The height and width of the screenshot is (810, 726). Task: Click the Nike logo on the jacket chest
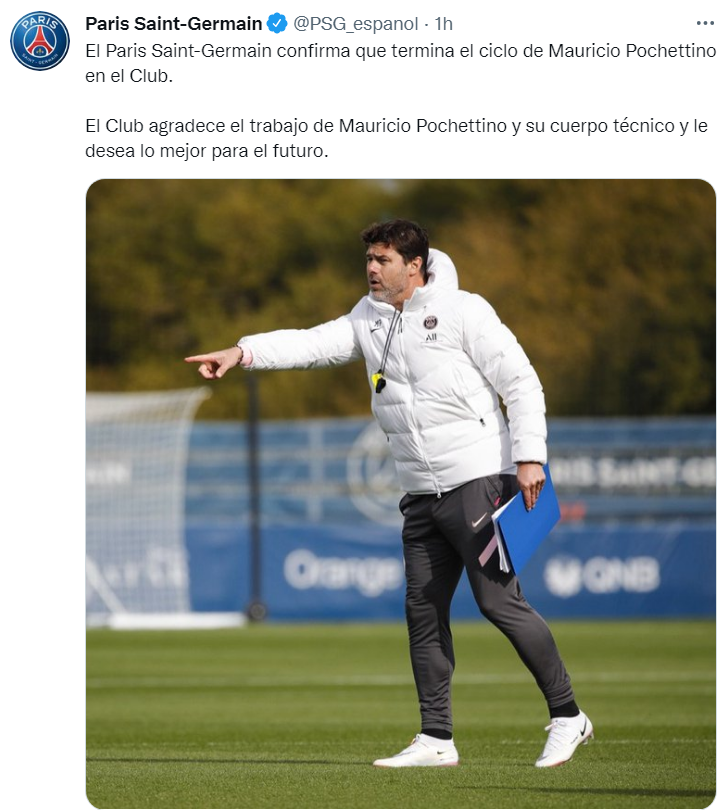pos(377,325)
